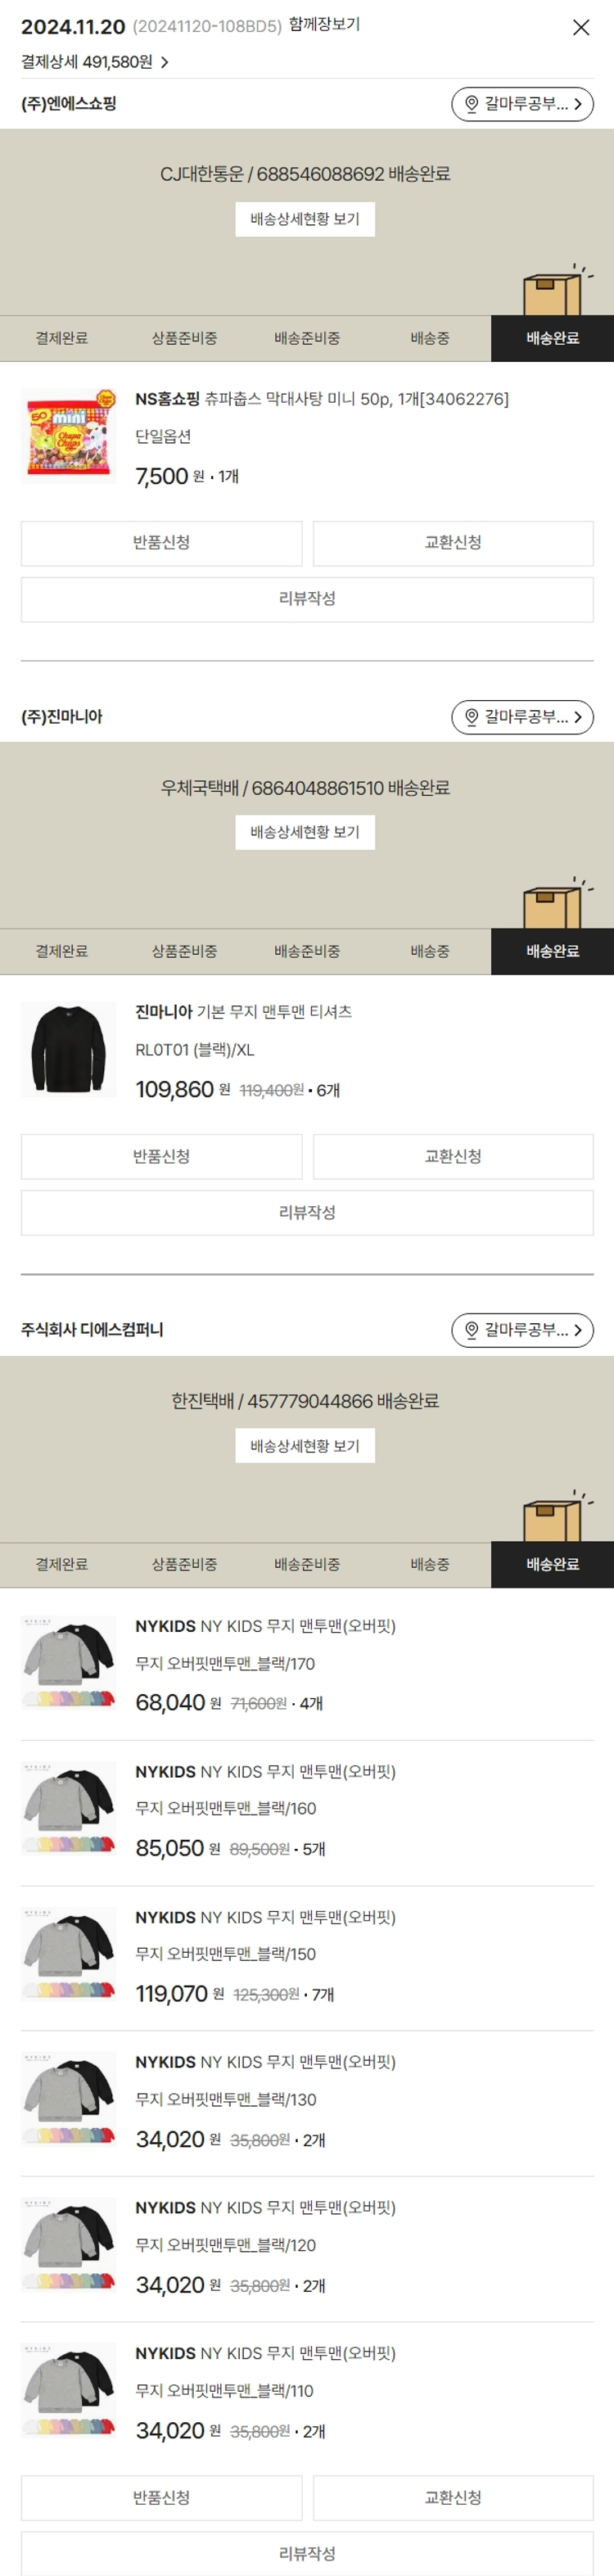This screenshot has height=2576, width=614.
Task: Write review for NS홈쇼핑 candy item
Action: (x=307, y=599)
